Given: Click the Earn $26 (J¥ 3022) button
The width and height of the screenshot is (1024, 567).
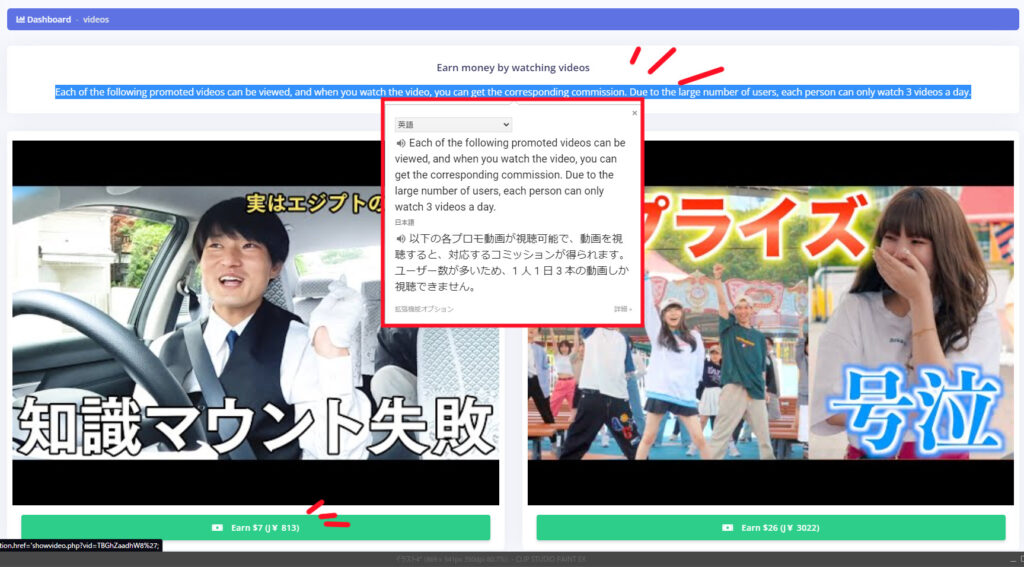Looking at the screenshot, I should click(x=771, y=527).
